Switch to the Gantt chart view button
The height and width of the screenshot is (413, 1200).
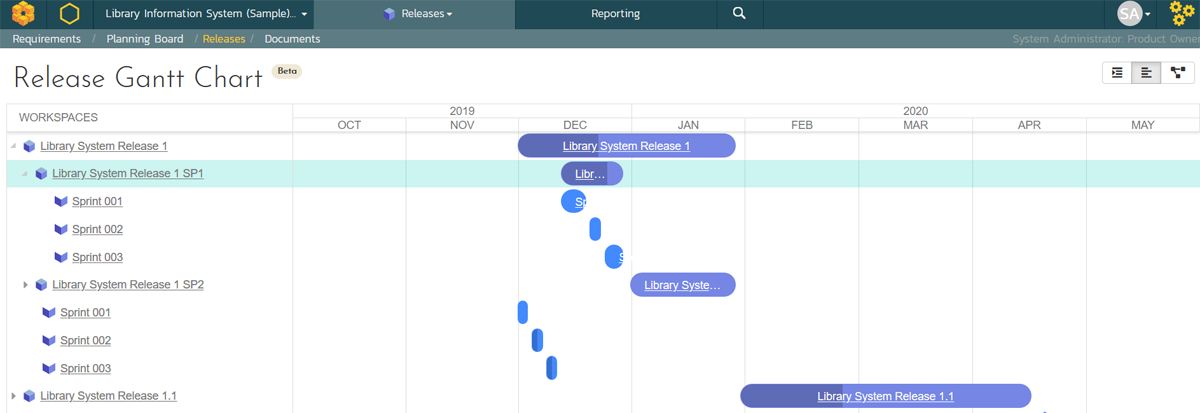coord(1146,73)
